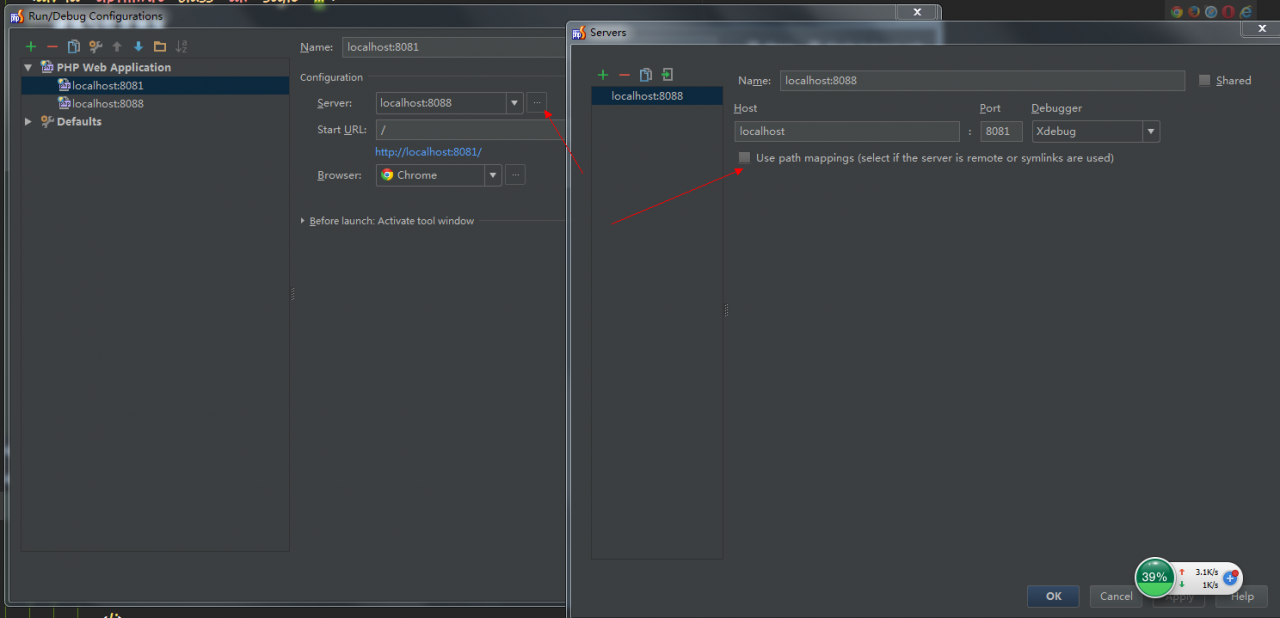Image resolution: width=1280 pixels, height=618 pixels.
Task: Open Browser browse ellipsis button
Action: click(x=515, y=175)
